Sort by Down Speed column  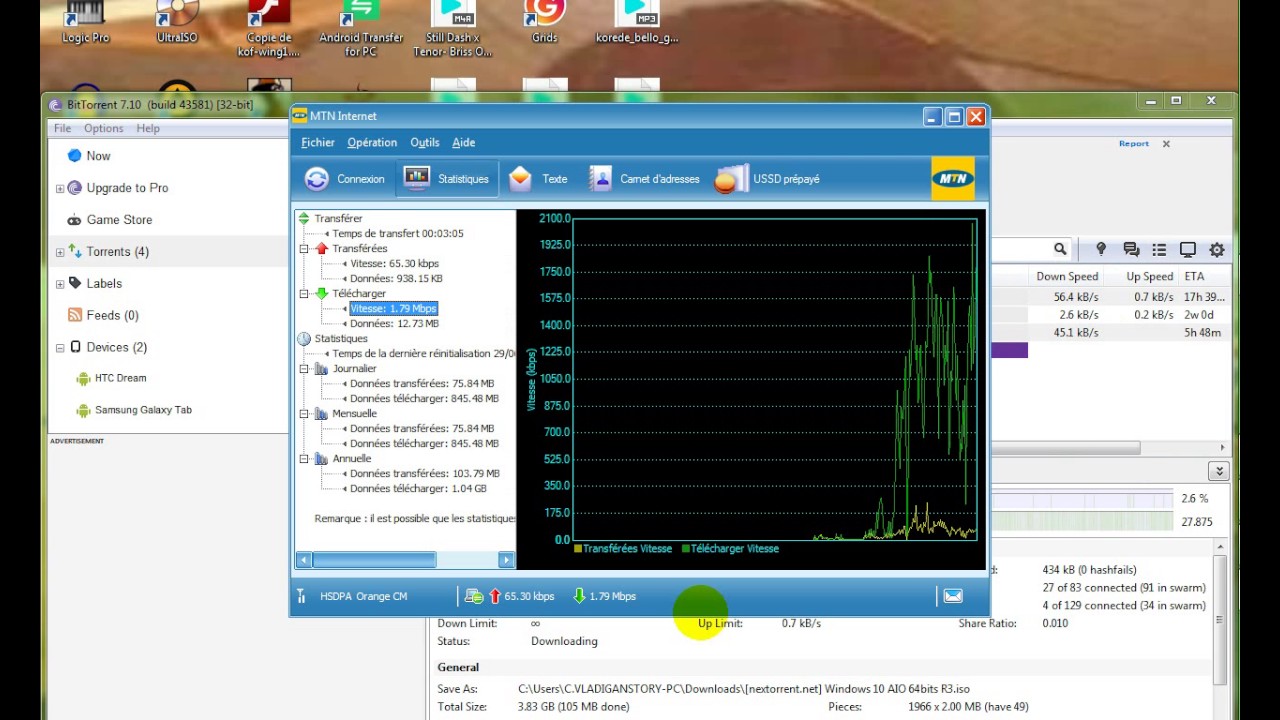click(x=1067, y=276)
